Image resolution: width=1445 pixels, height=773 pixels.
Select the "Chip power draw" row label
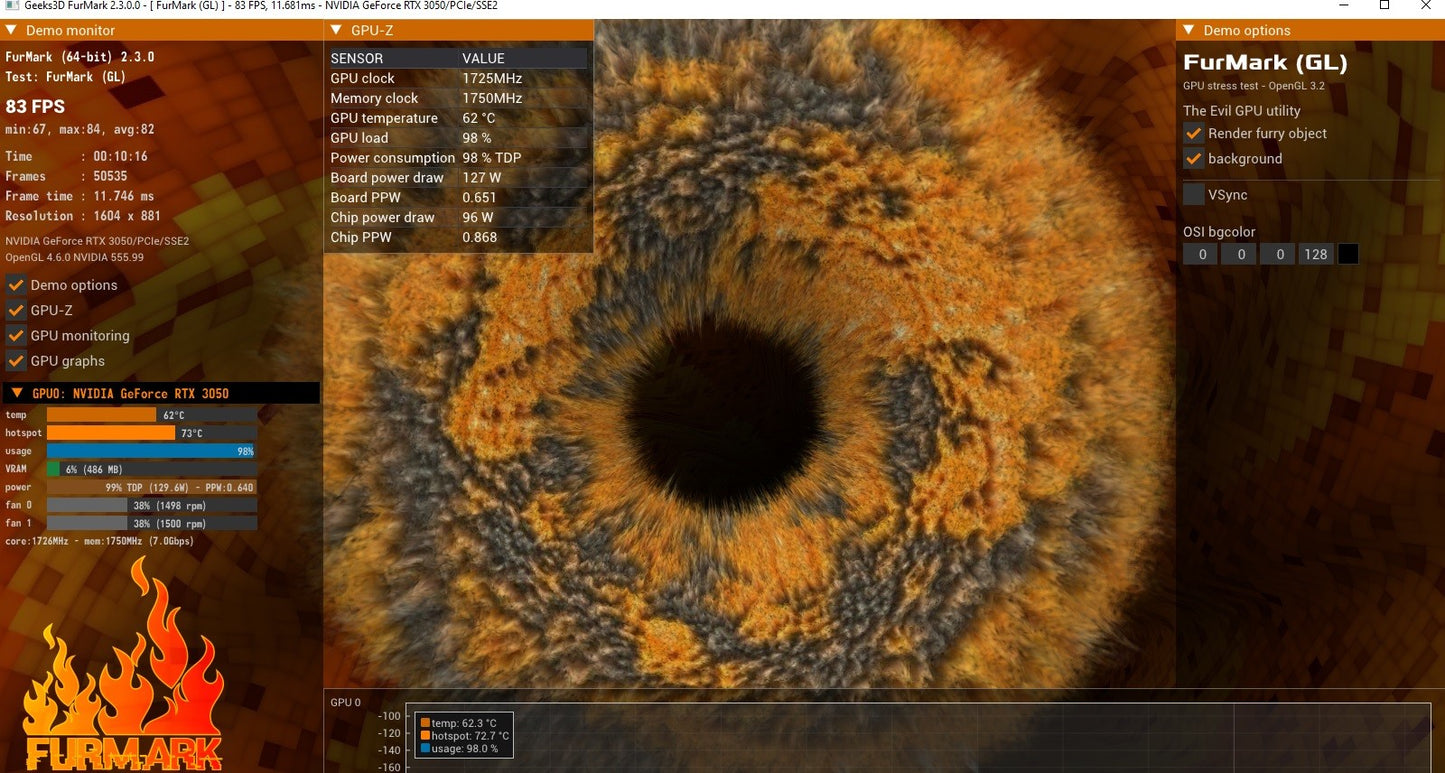point(383,217)
